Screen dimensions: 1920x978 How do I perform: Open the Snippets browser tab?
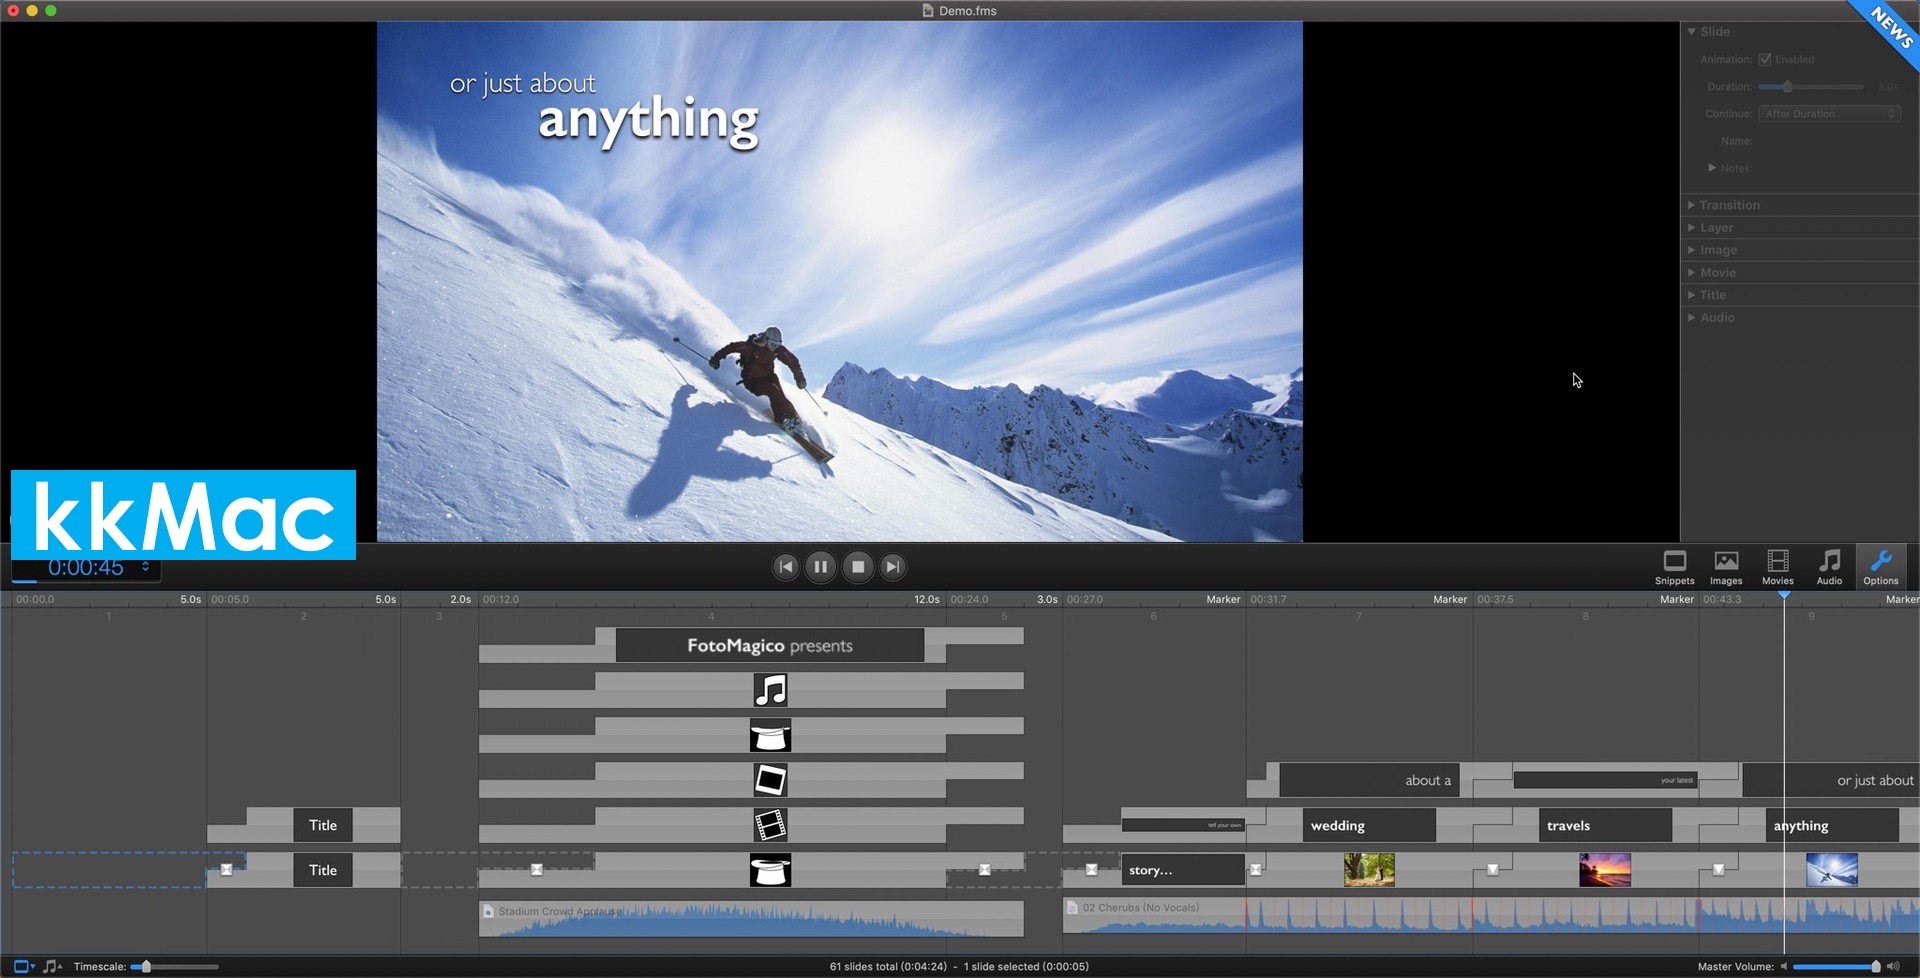click(1674, 567)
